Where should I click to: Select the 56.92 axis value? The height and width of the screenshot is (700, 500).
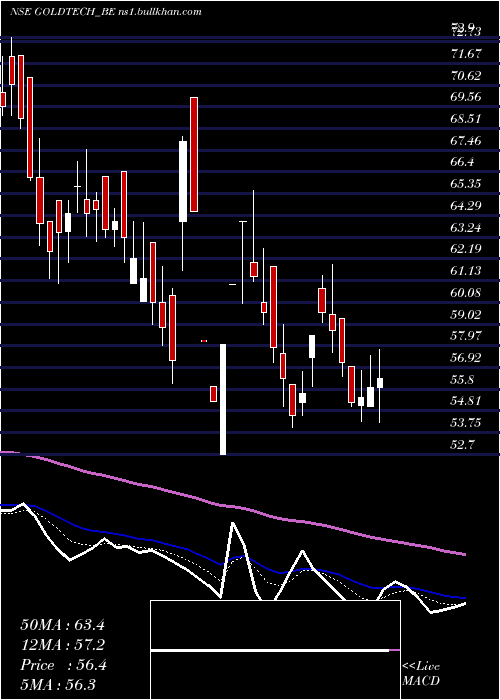[466, 358]
